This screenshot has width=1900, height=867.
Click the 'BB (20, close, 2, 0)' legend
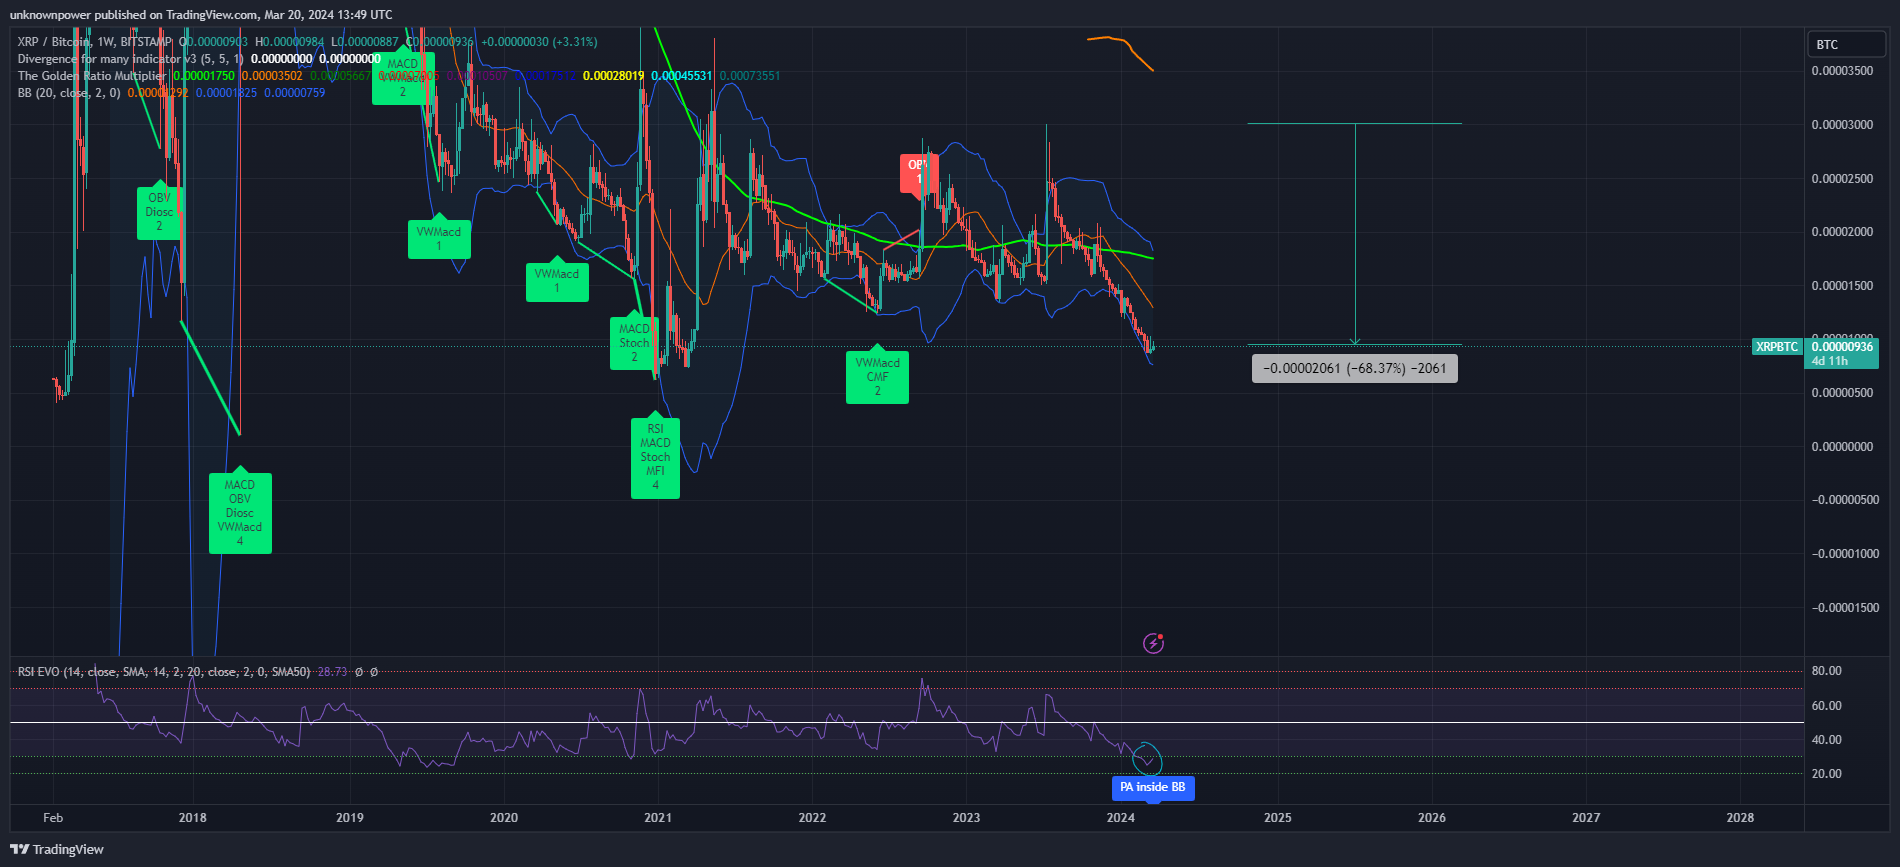69,93
